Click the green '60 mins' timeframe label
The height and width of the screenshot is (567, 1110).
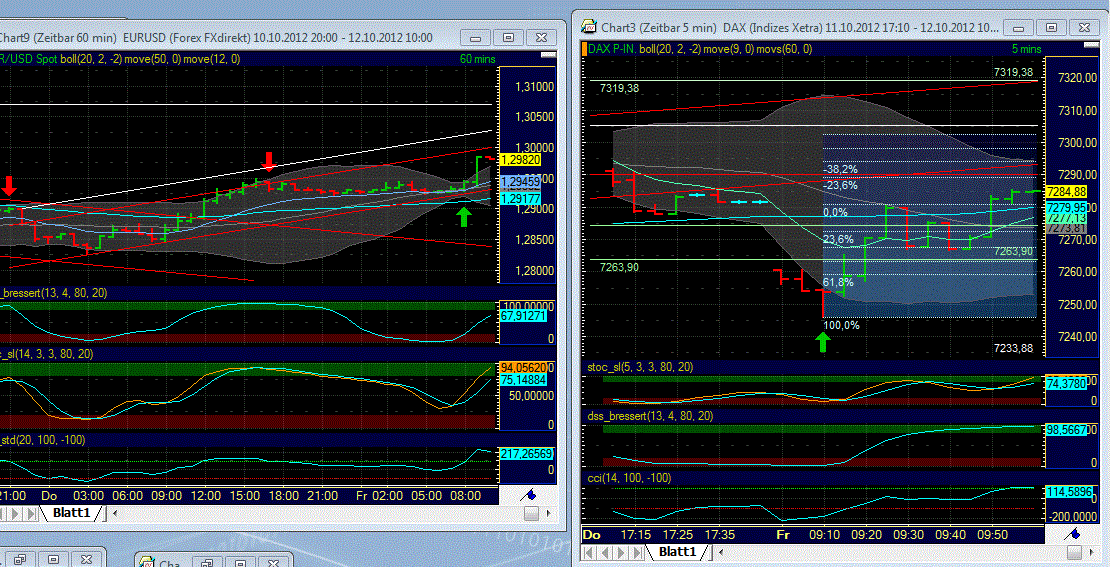pos(476,59)
